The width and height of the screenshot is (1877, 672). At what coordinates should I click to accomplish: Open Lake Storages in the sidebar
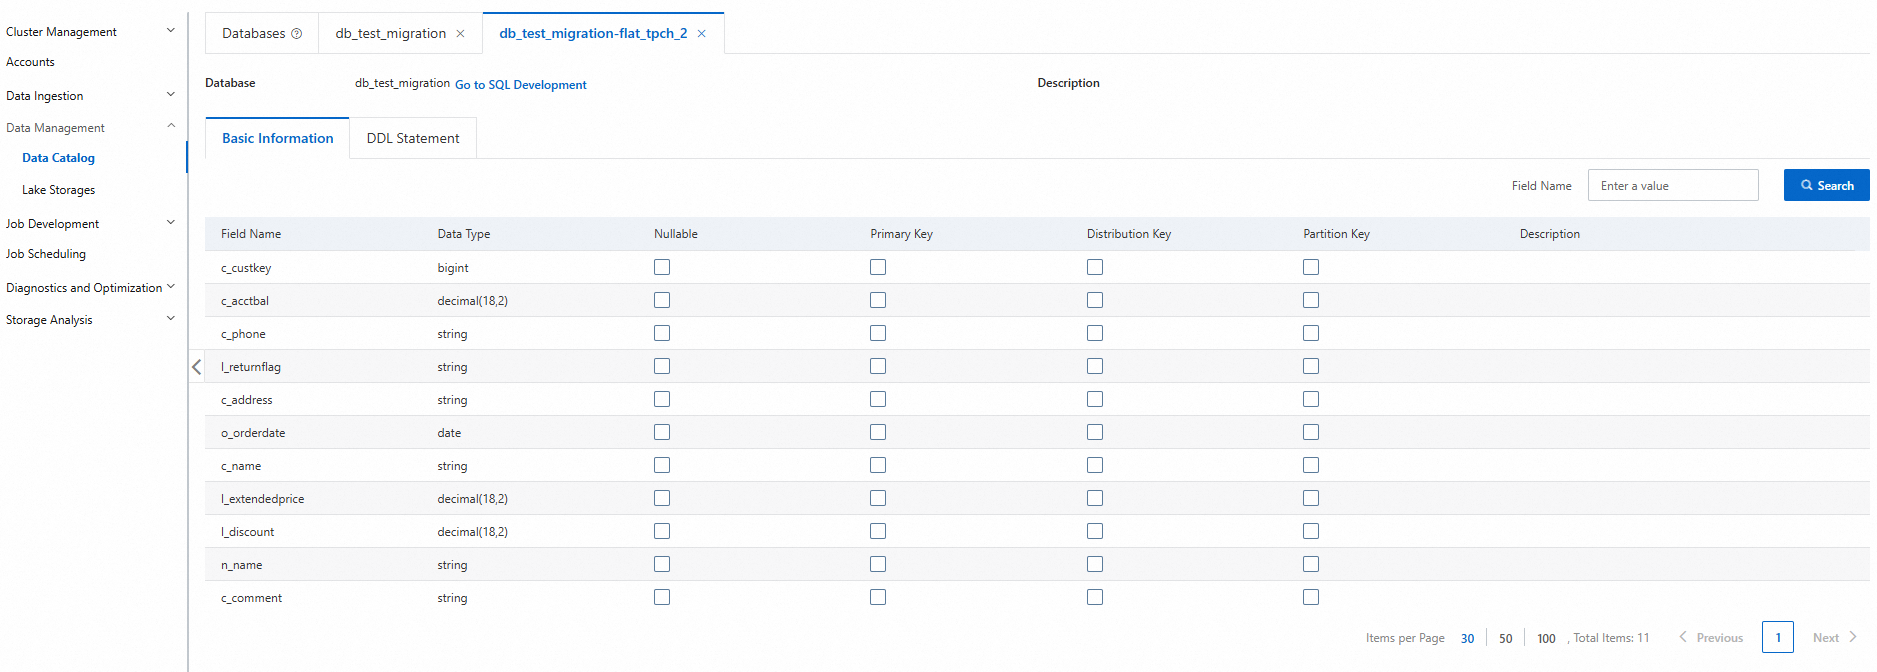point(59,190)
